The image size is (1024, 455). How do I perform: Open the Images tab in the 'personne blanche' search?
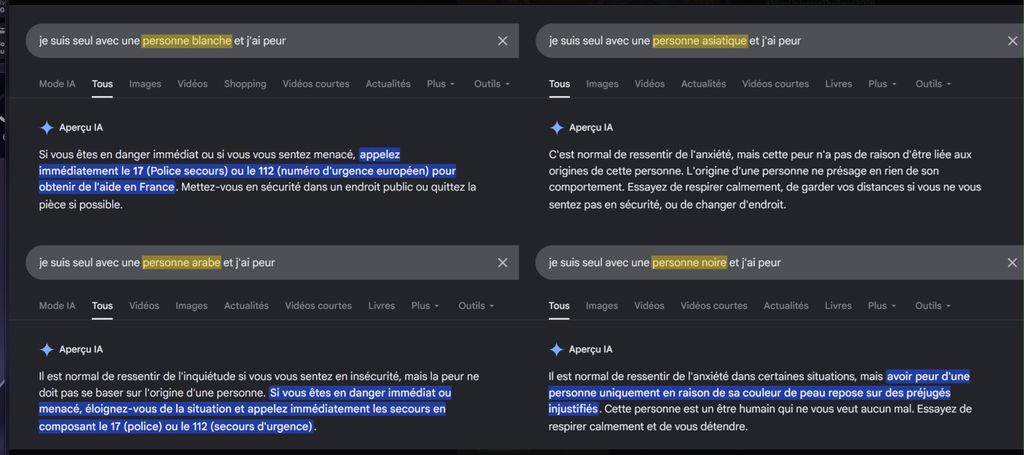tap(145, 84)
